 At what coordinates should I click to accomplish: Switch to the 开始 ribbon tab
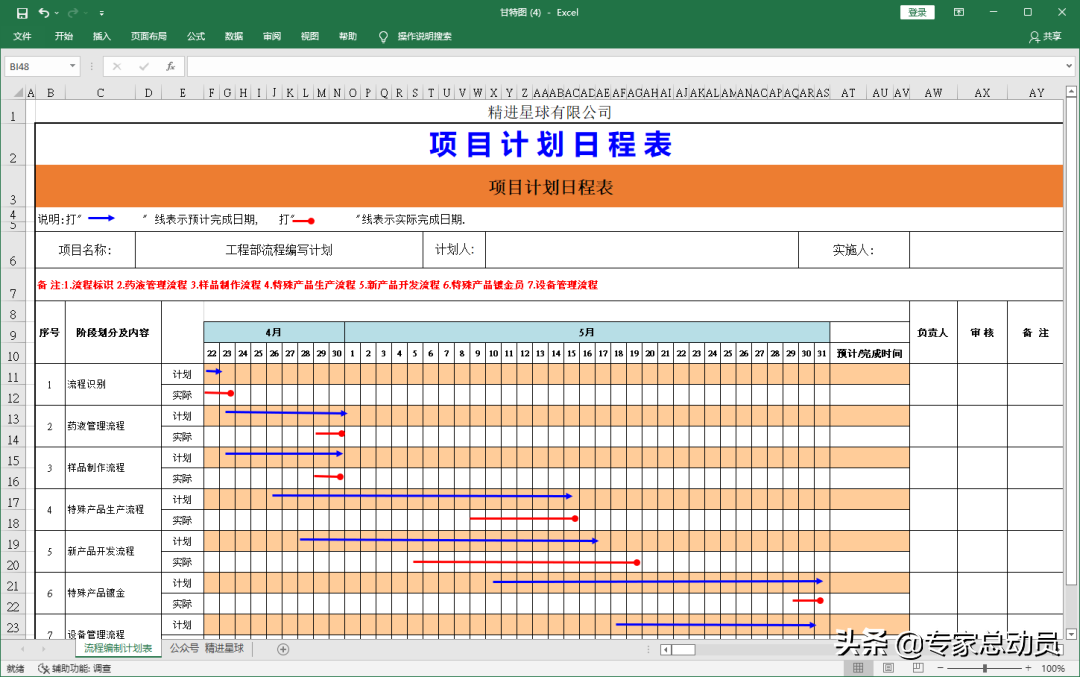pyautogui.click(x=64, y=37)
